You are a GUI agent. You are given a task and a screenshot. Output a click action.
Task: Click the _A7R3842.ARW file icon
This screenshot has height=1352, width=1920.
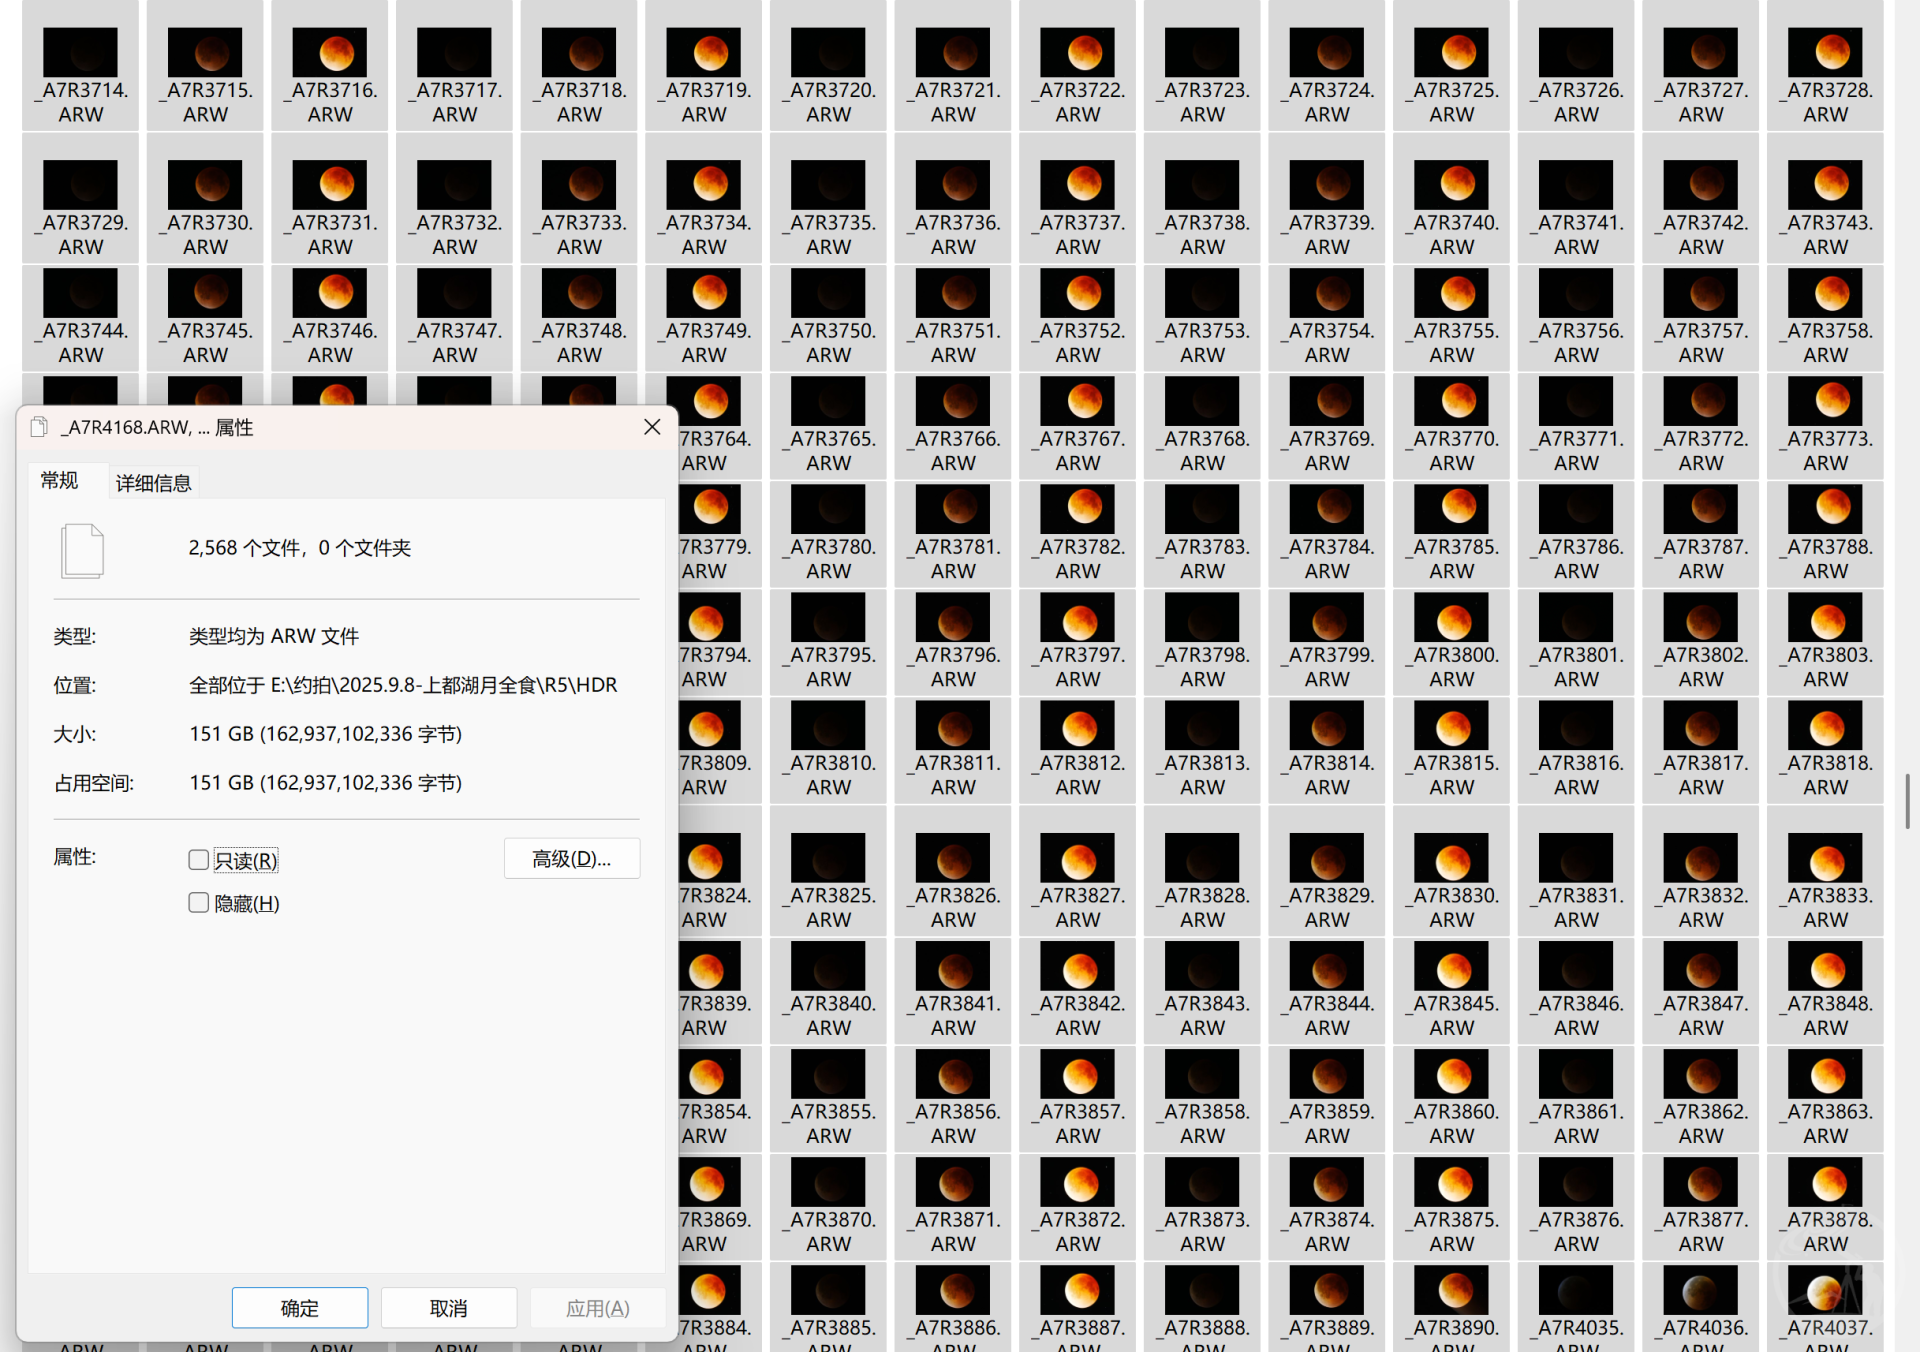(1077, 967)
